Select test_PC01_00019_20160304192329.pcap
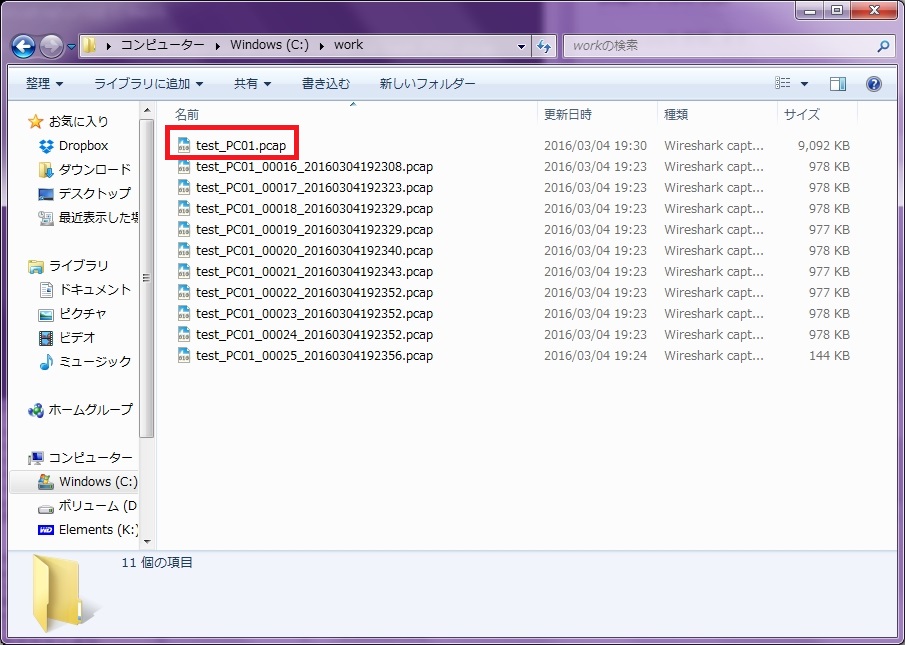The height and width of the screenshot is (645, 905). [315, 230]
